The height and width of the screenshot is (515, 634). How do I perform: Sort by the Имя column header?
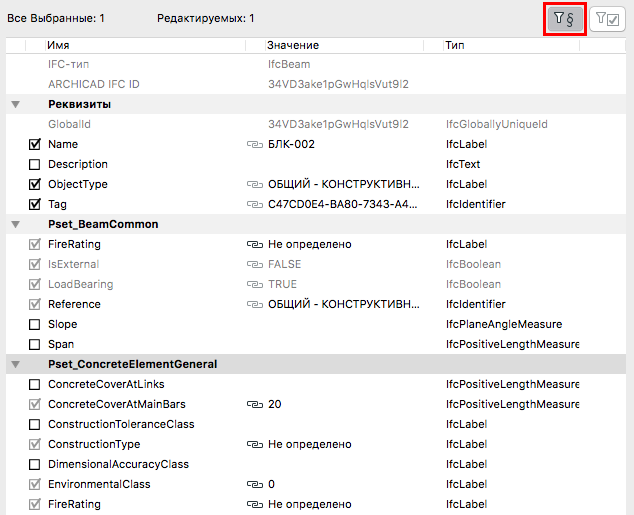point(145,45)
